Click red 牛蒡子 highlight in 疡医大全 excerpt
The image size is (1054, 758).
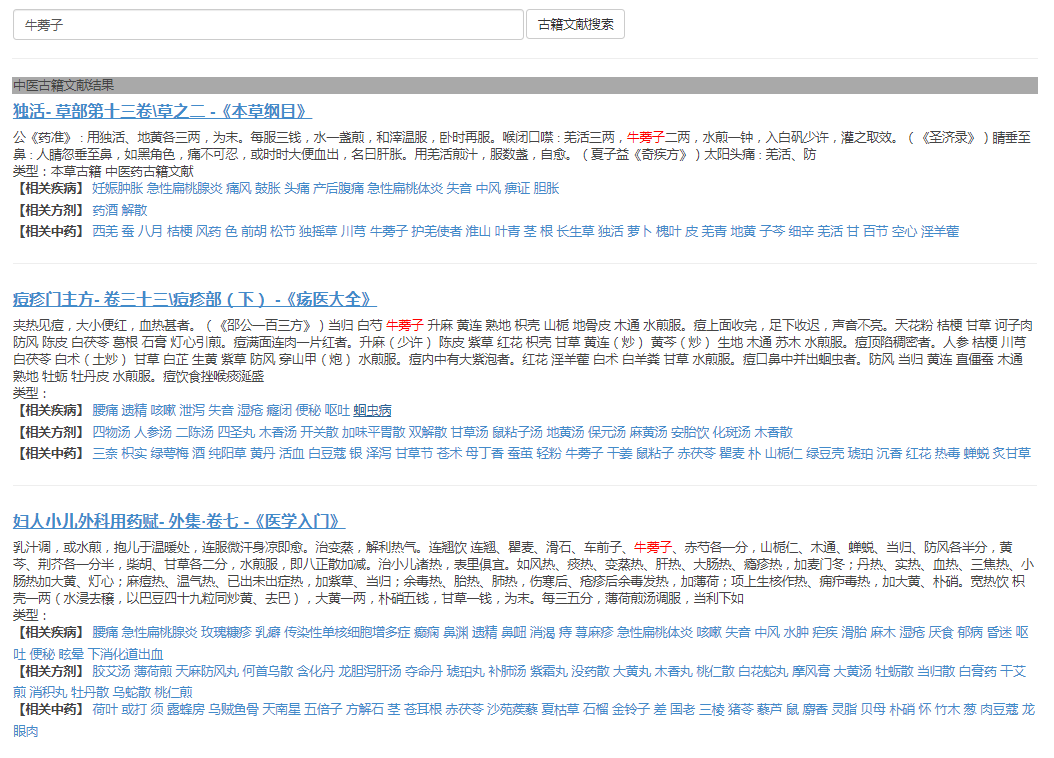(x=405, y=325)
